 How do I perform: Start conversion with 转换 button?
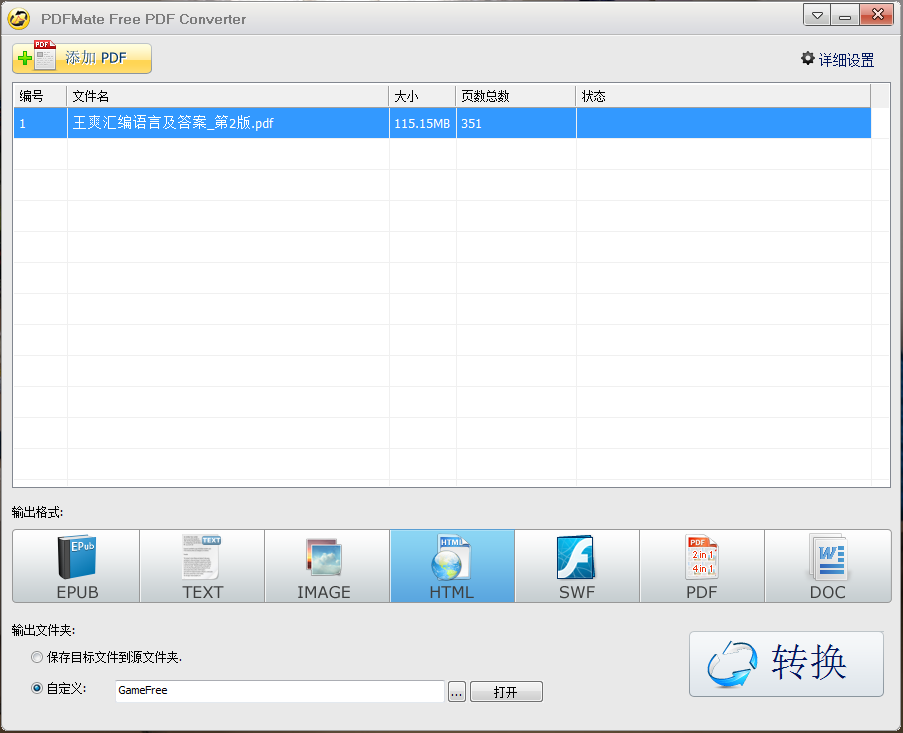click(x=786, y=663)
